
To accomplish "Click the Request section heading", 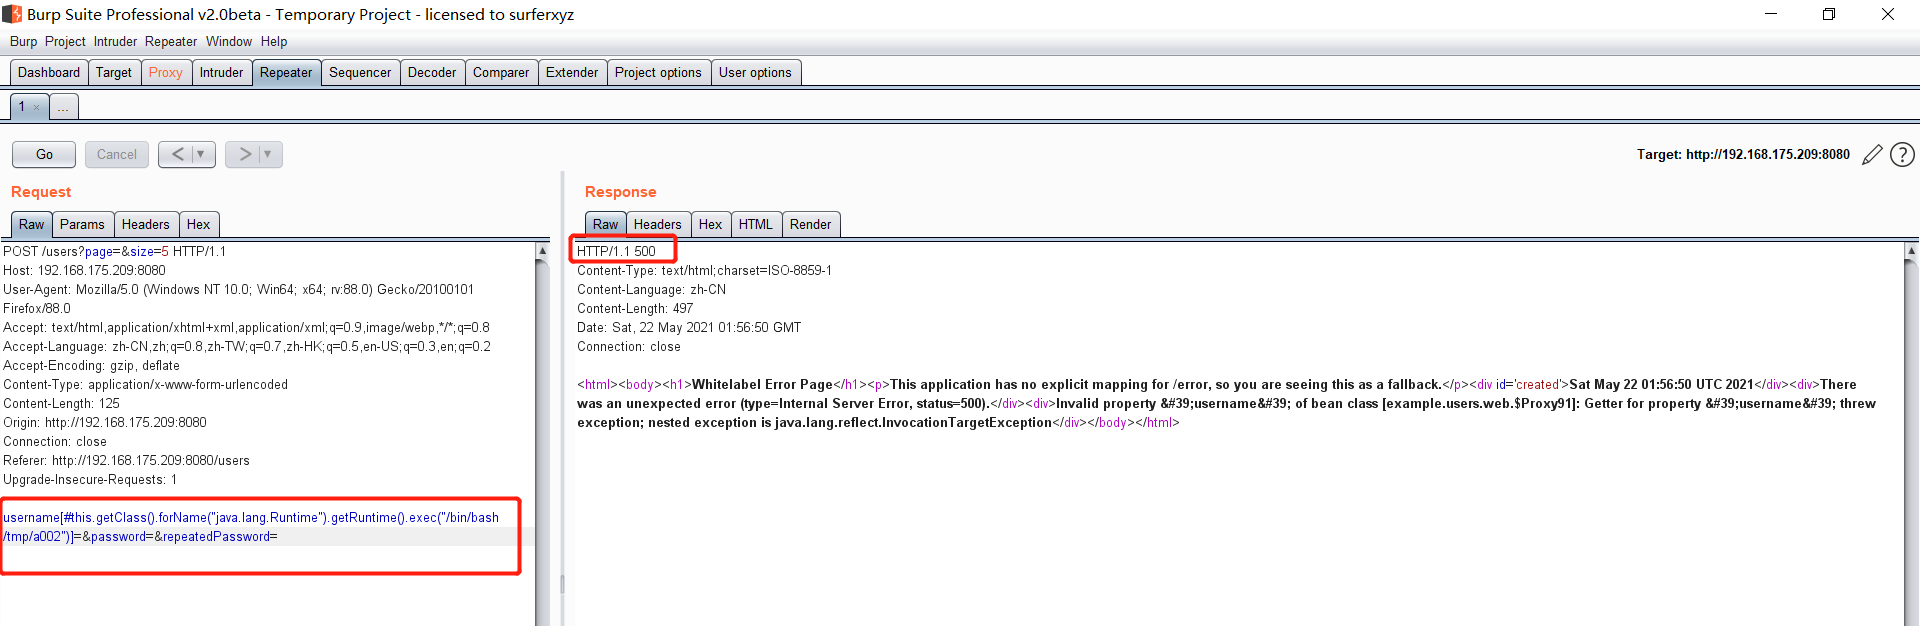I will [41, 192].
